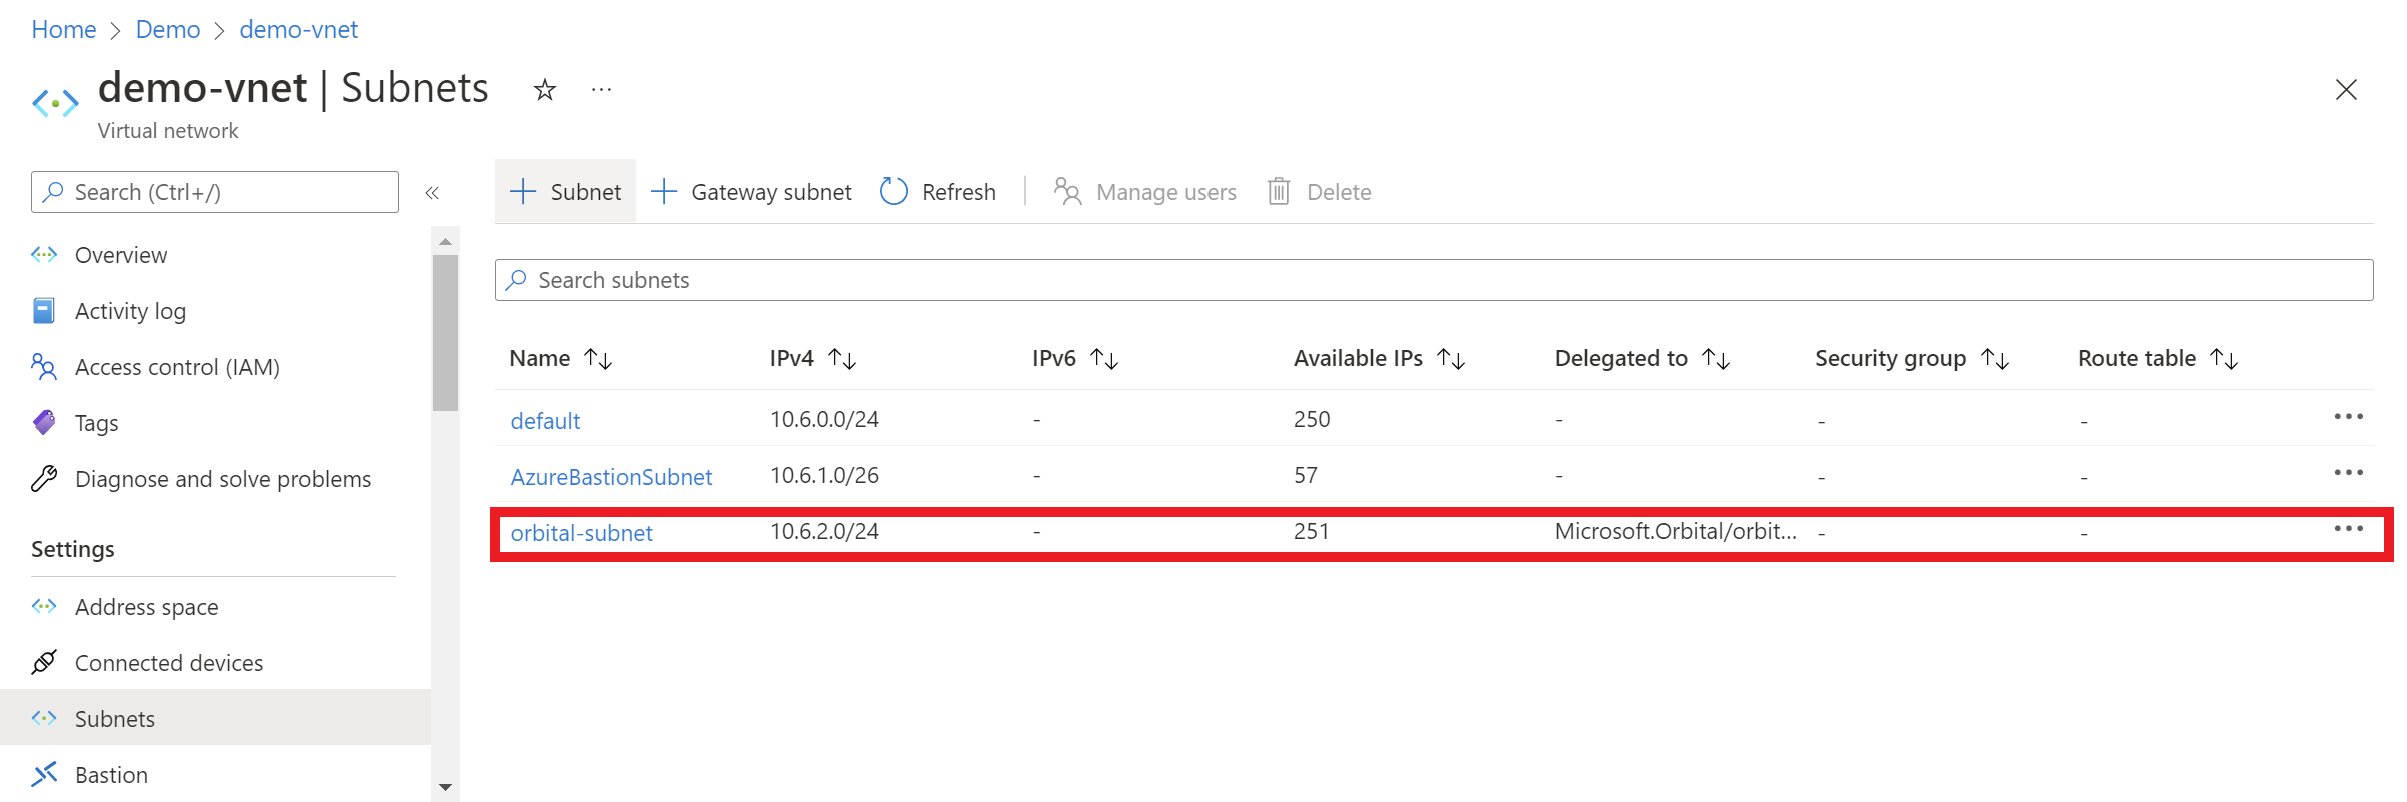Open Address space settings
This screenshot has height=802, width=2407.
click(x=146, y=607)
